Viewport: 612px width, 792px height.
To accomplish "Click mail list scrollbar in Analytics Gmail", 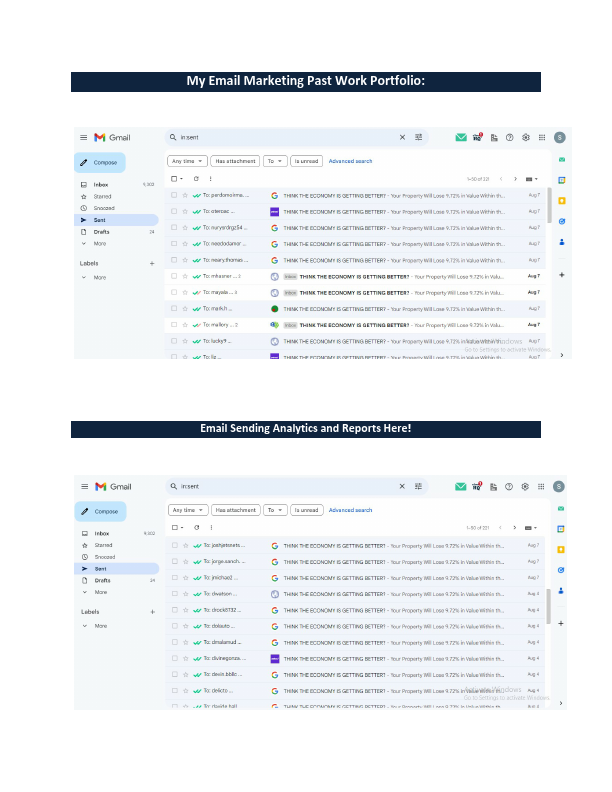I will [x=548, y=606].
